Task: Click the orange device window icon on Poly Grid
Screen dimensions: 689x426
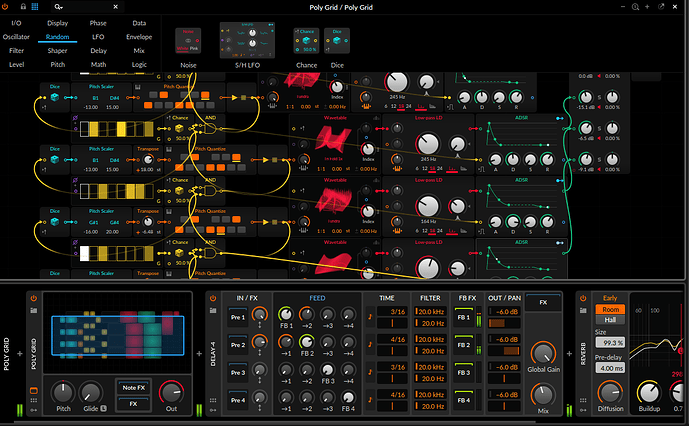Action: 34,390
